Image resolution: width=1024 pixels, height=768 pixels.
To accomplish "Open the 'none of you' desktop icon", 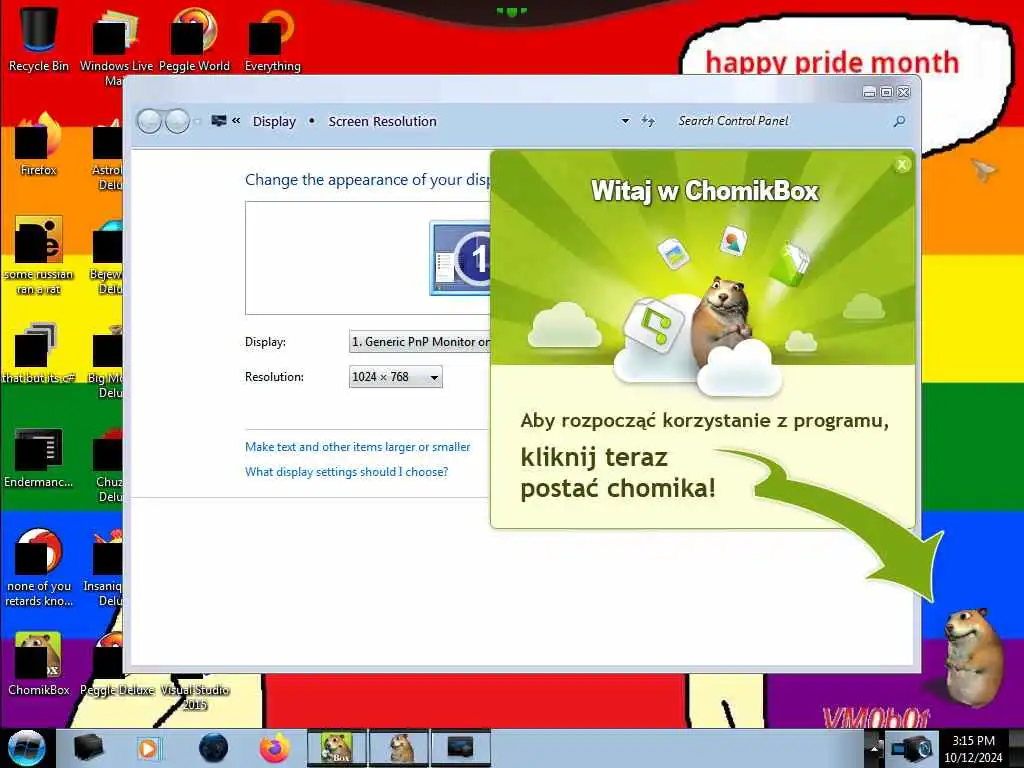I will click(x=39, y=567).
